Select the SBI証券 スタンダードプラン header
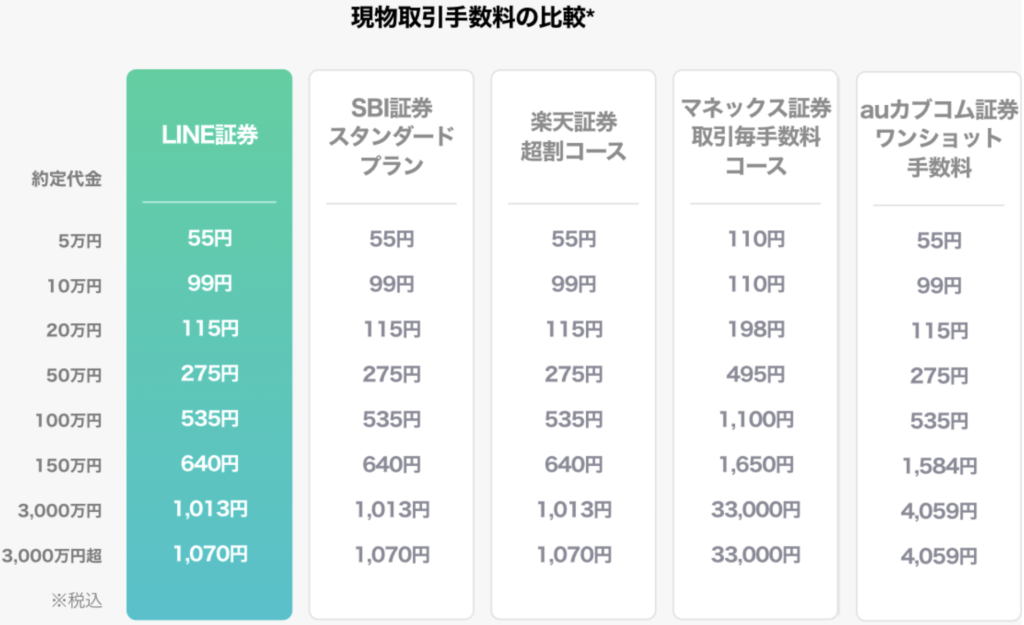This screenshot has height=625, width=1024. click(391, 136)
